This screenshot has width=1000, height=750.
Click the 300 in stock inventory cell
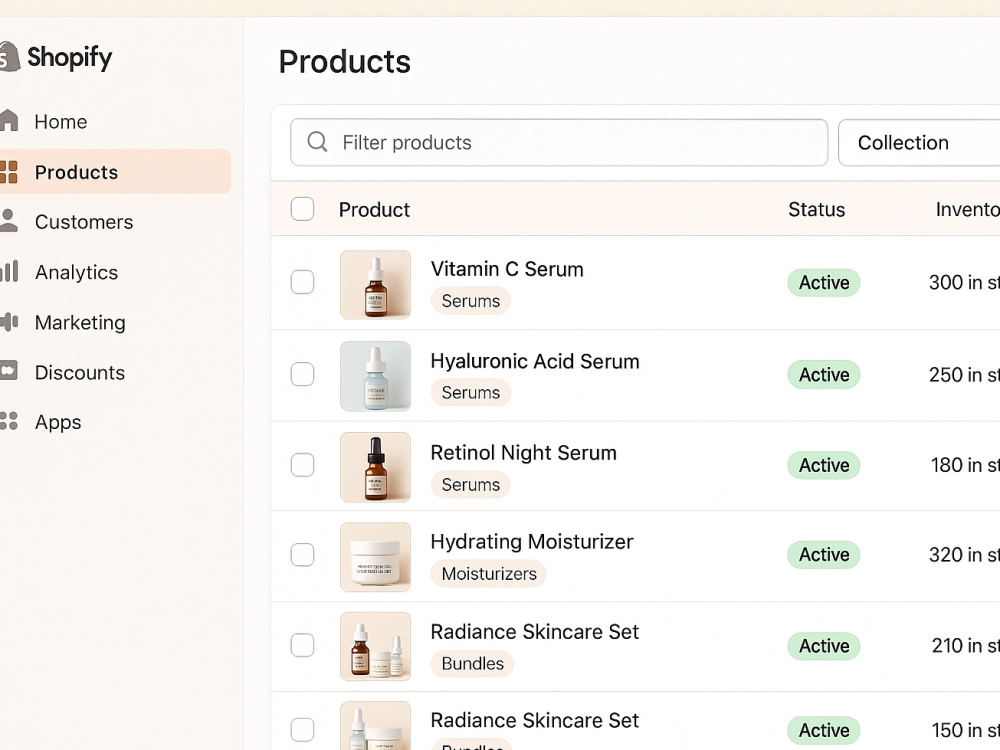pos(964,282)
